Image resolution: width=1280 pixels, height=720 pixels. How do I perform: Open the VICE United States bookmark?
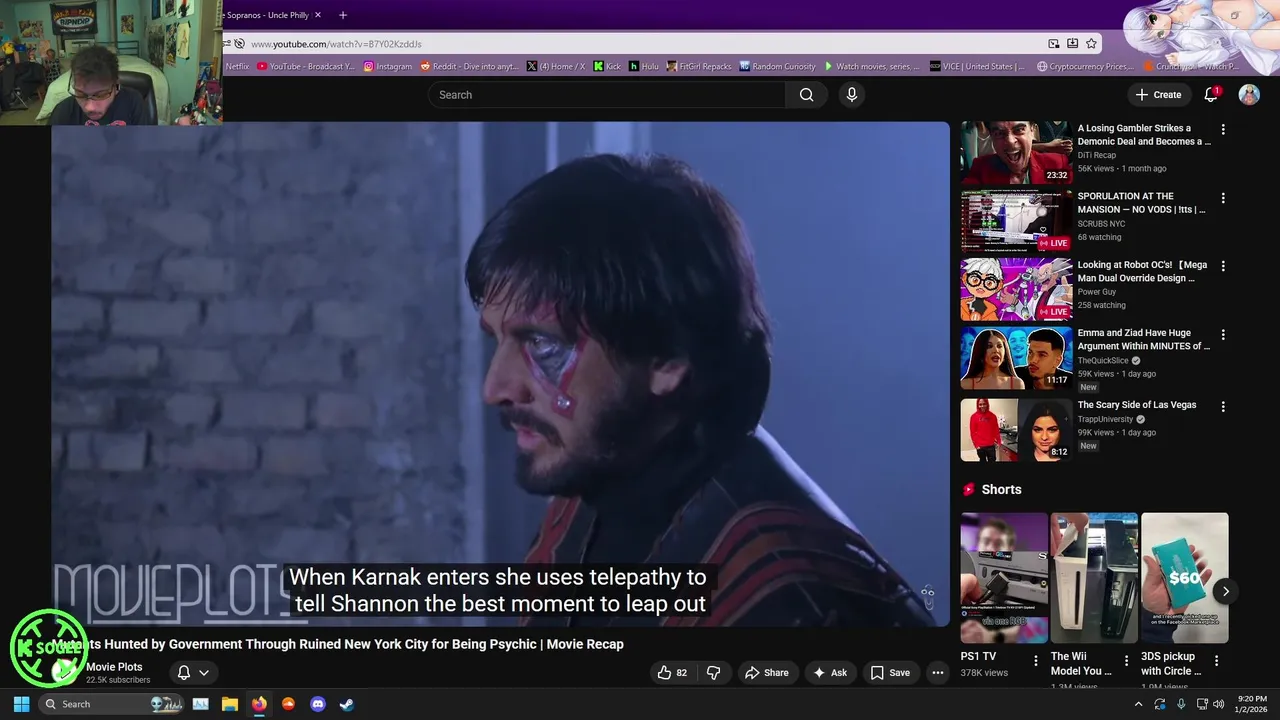(977, 67)
